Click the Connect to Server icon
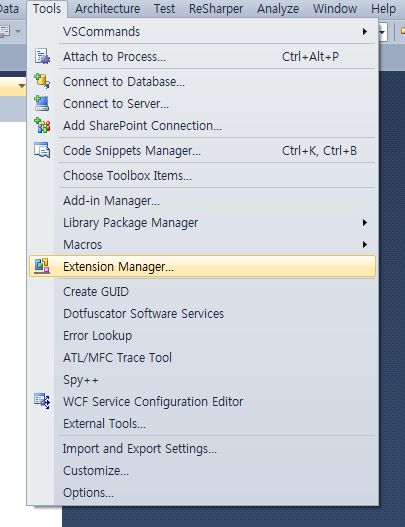The height and width of the screenshot is (527, 405). 42,104
